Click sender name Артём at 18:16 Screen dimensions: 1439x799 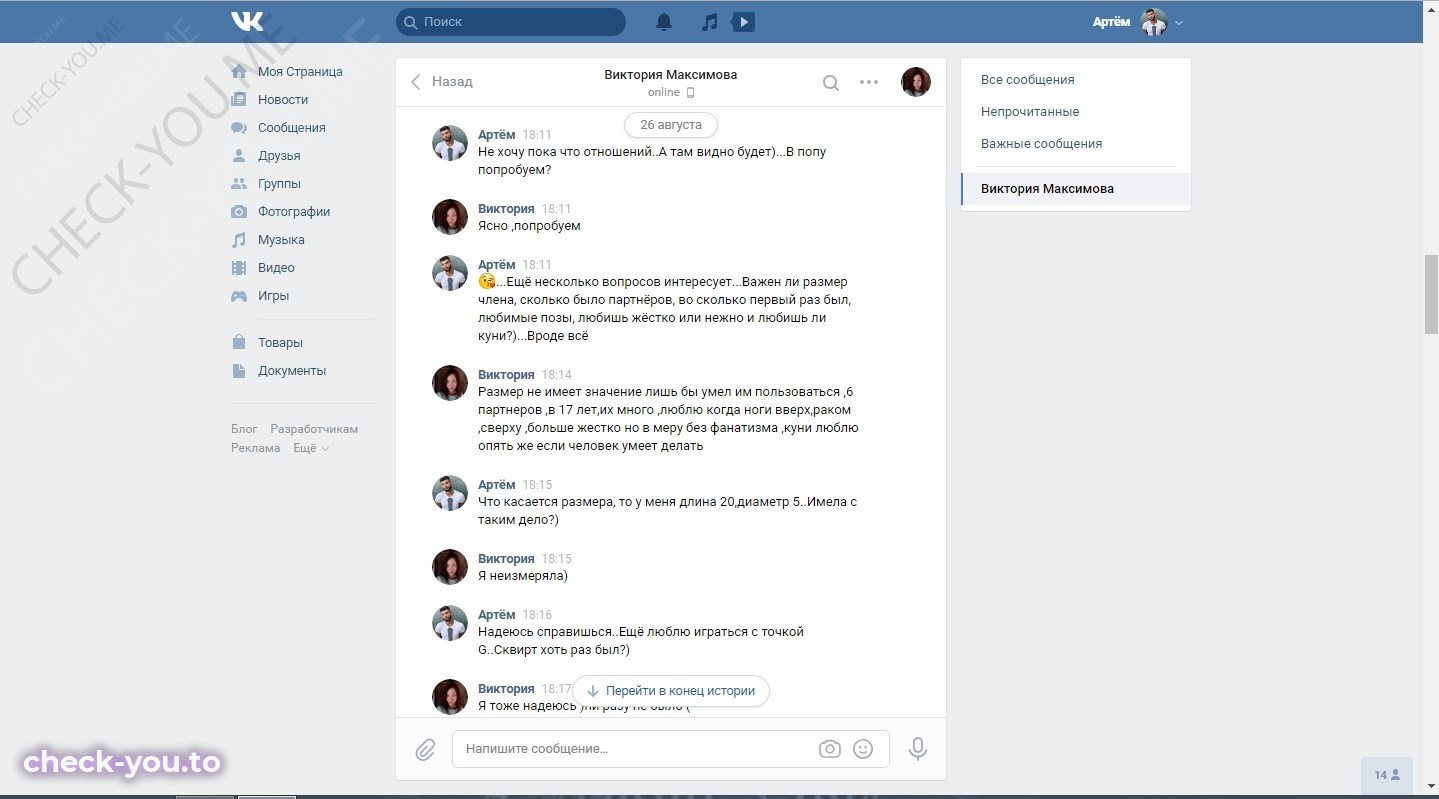[x=497, y=615]
